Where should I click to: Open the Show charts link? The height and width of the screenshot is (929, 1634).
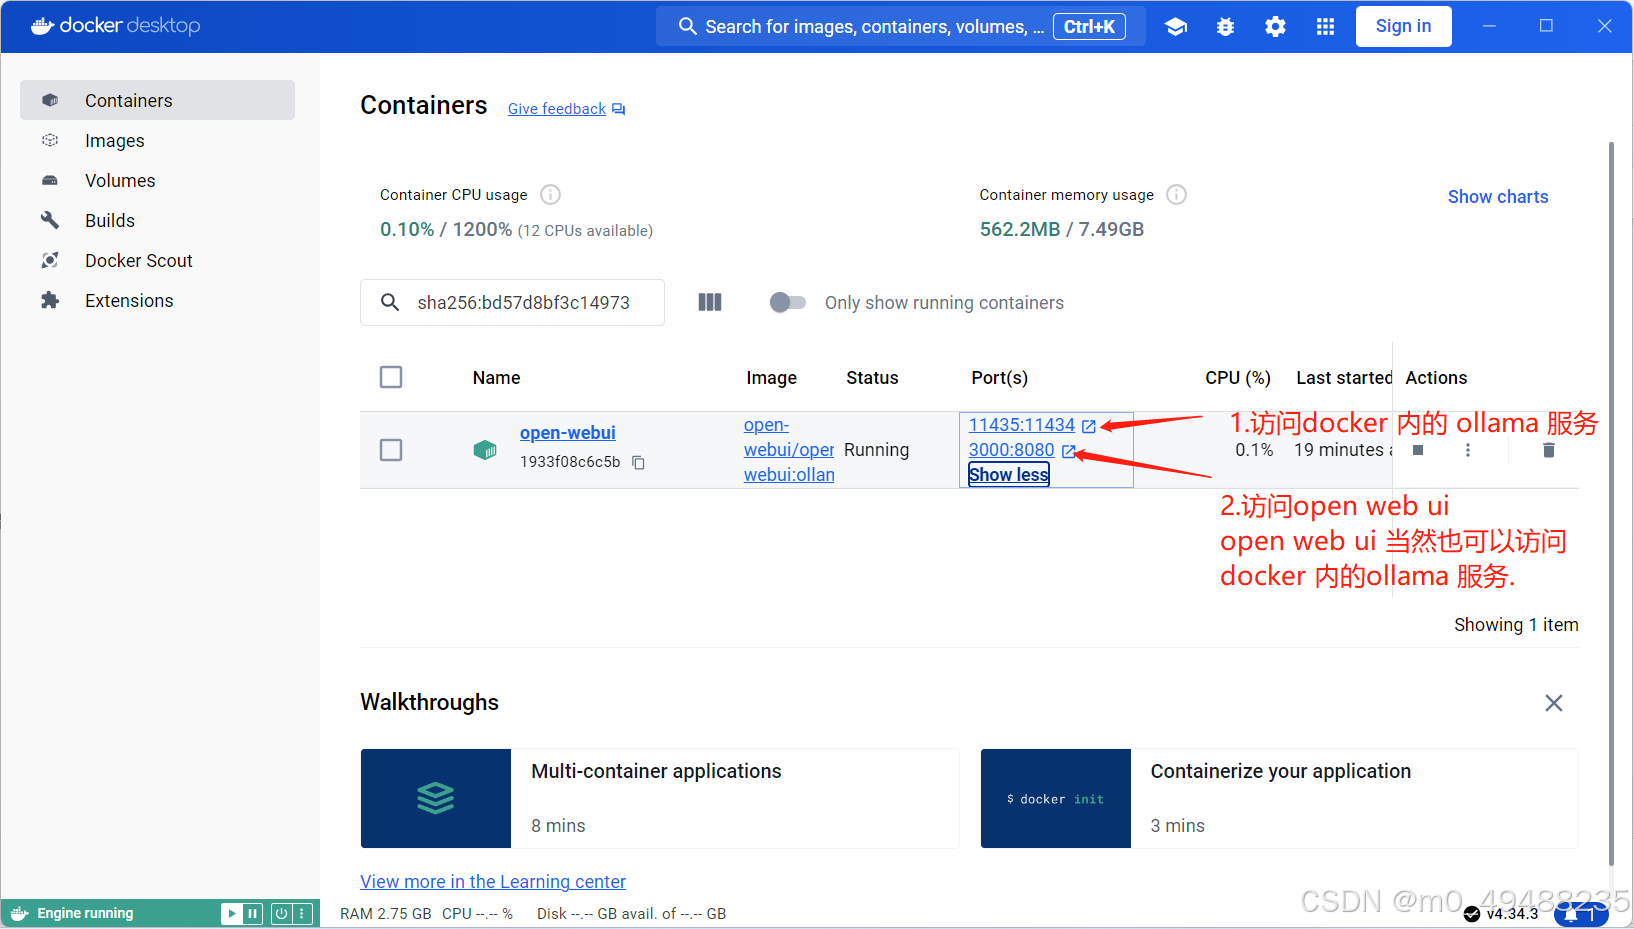tap(1497, 196)
